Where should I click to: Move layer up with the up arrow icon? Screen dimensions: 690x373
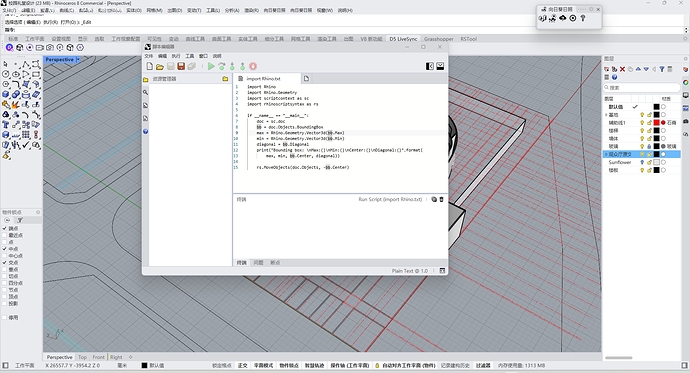638,69
